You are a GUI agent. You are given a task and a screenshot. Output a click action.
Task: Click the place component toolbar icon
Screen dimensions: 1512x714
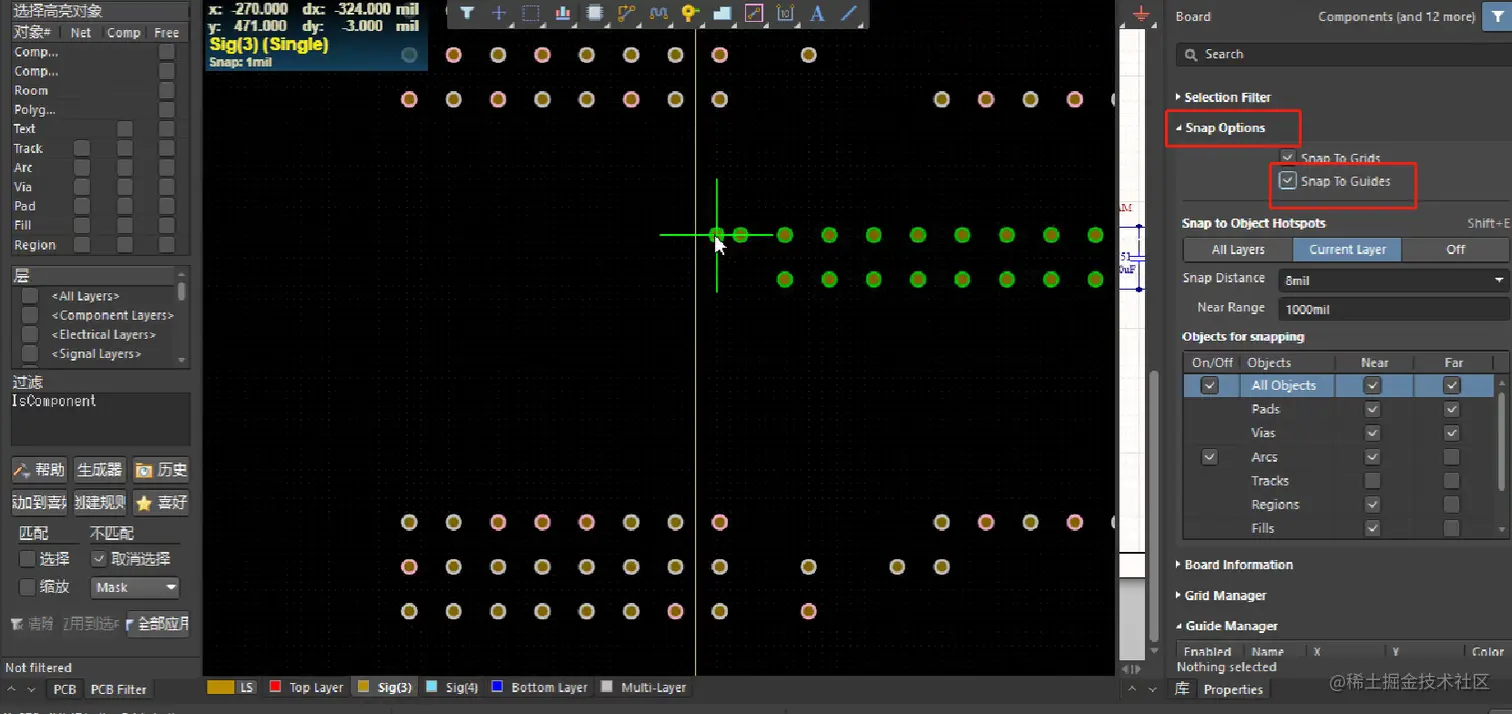(595, 14)
